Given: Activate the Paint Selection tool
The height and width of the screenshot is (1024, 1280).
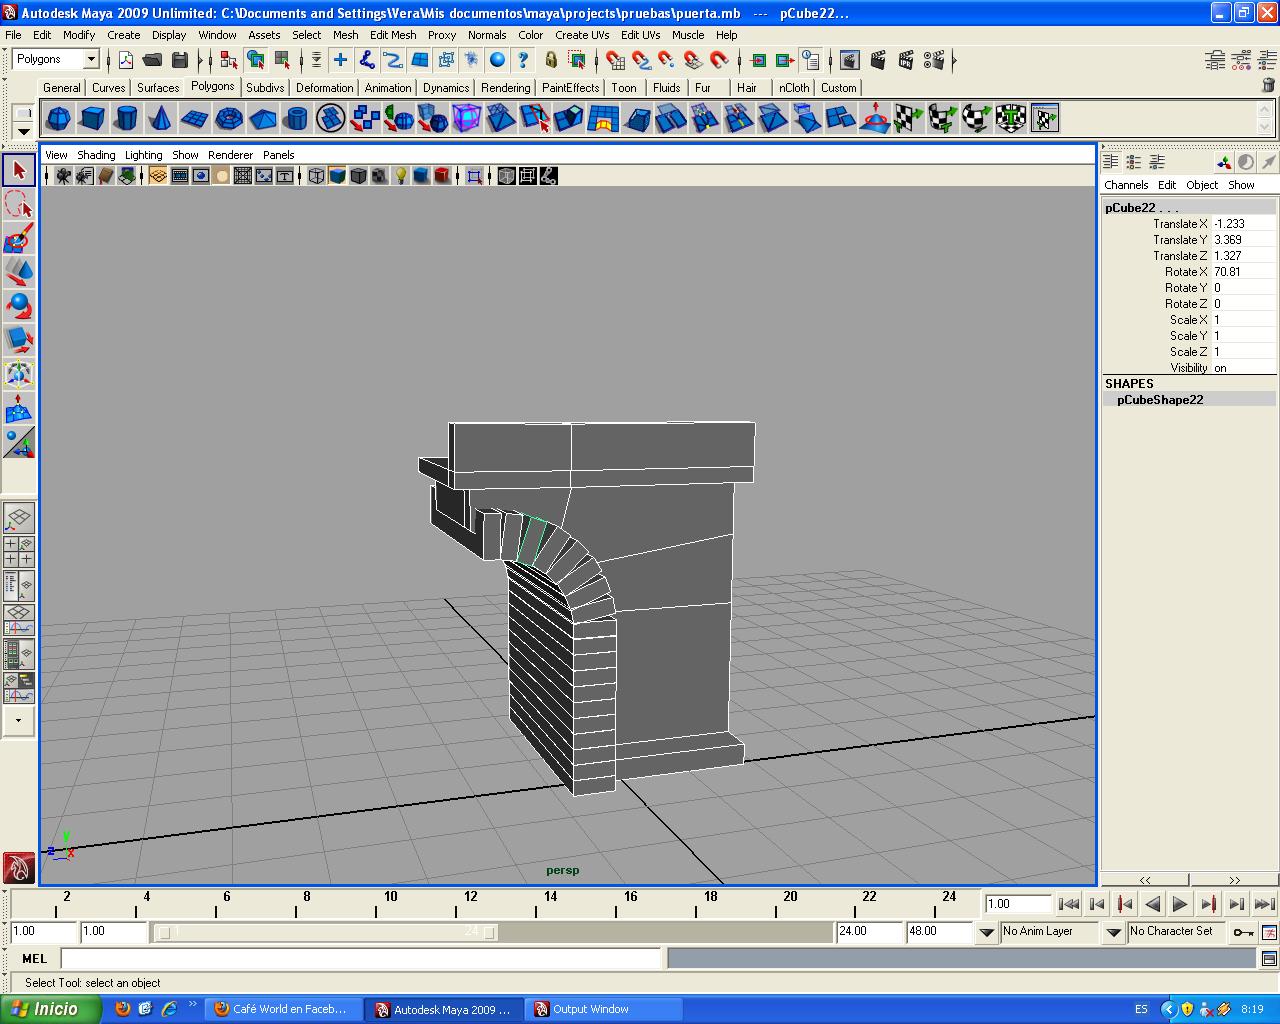Looking at the screenshot, I should 18,238.
